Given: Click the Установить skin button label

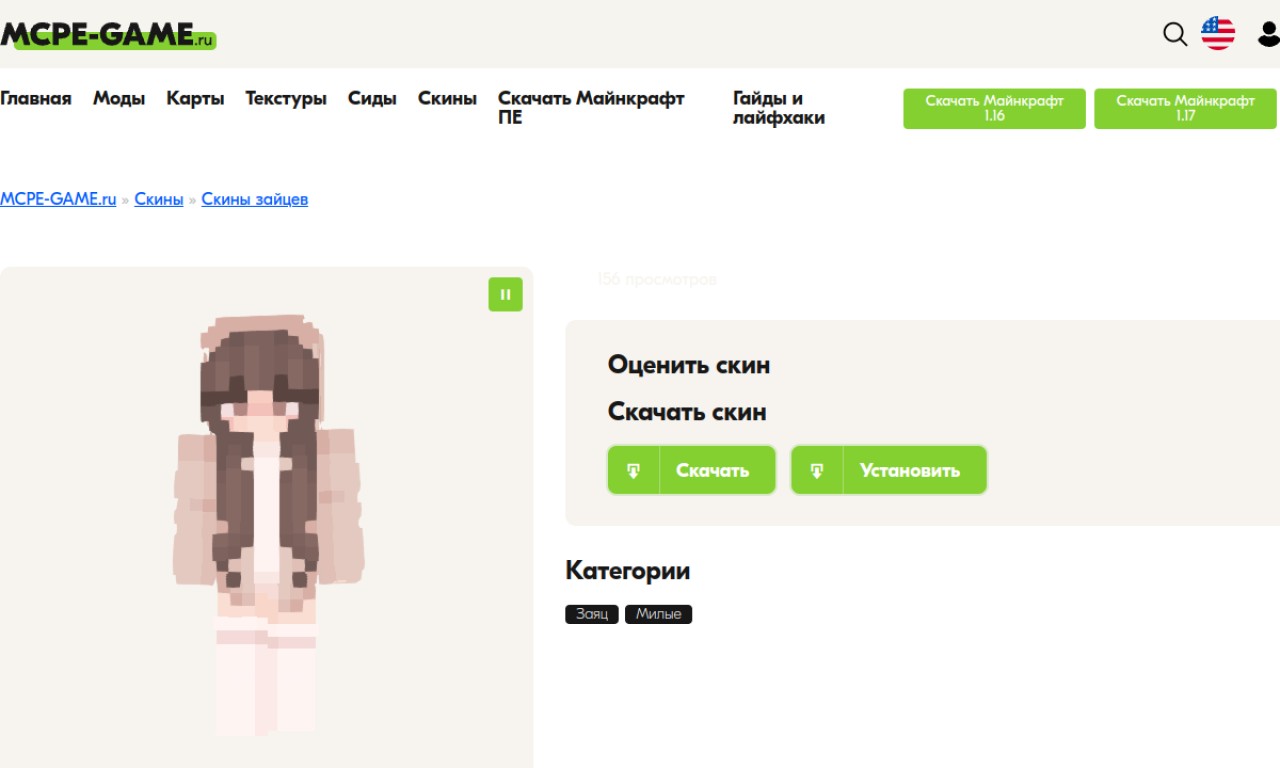Looking at the screenshot, I should click(x=910, y=470).
